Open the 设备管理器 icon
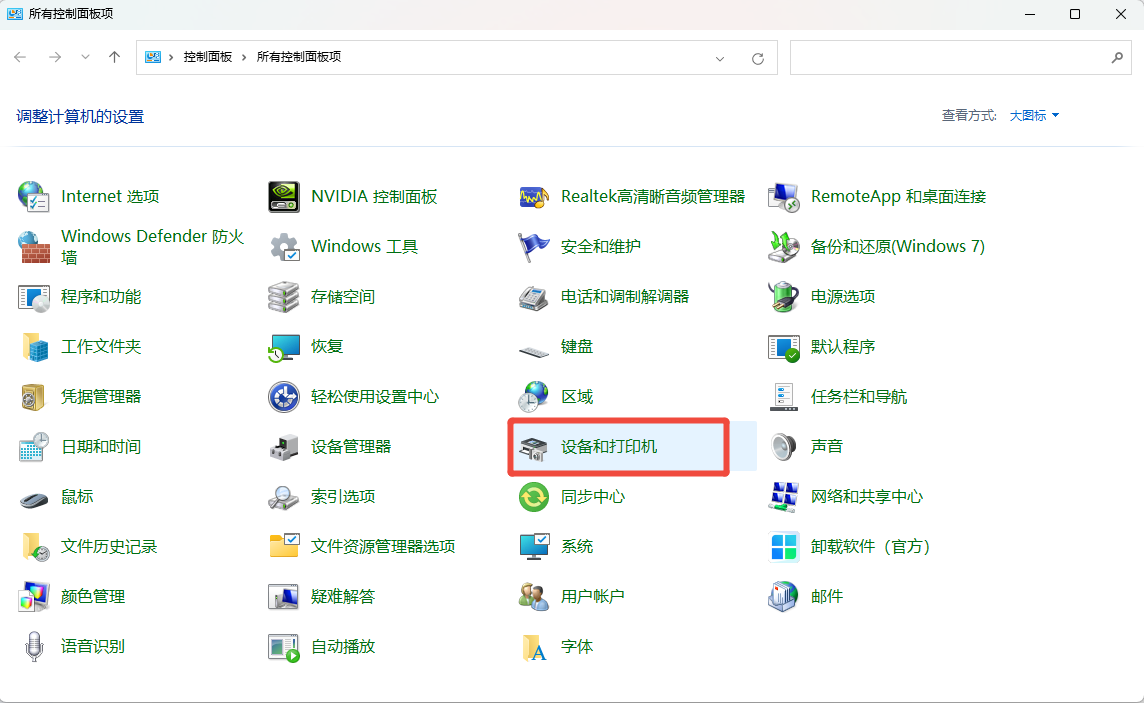This screenshot has height=703, width=1144. tap(284, 447)
